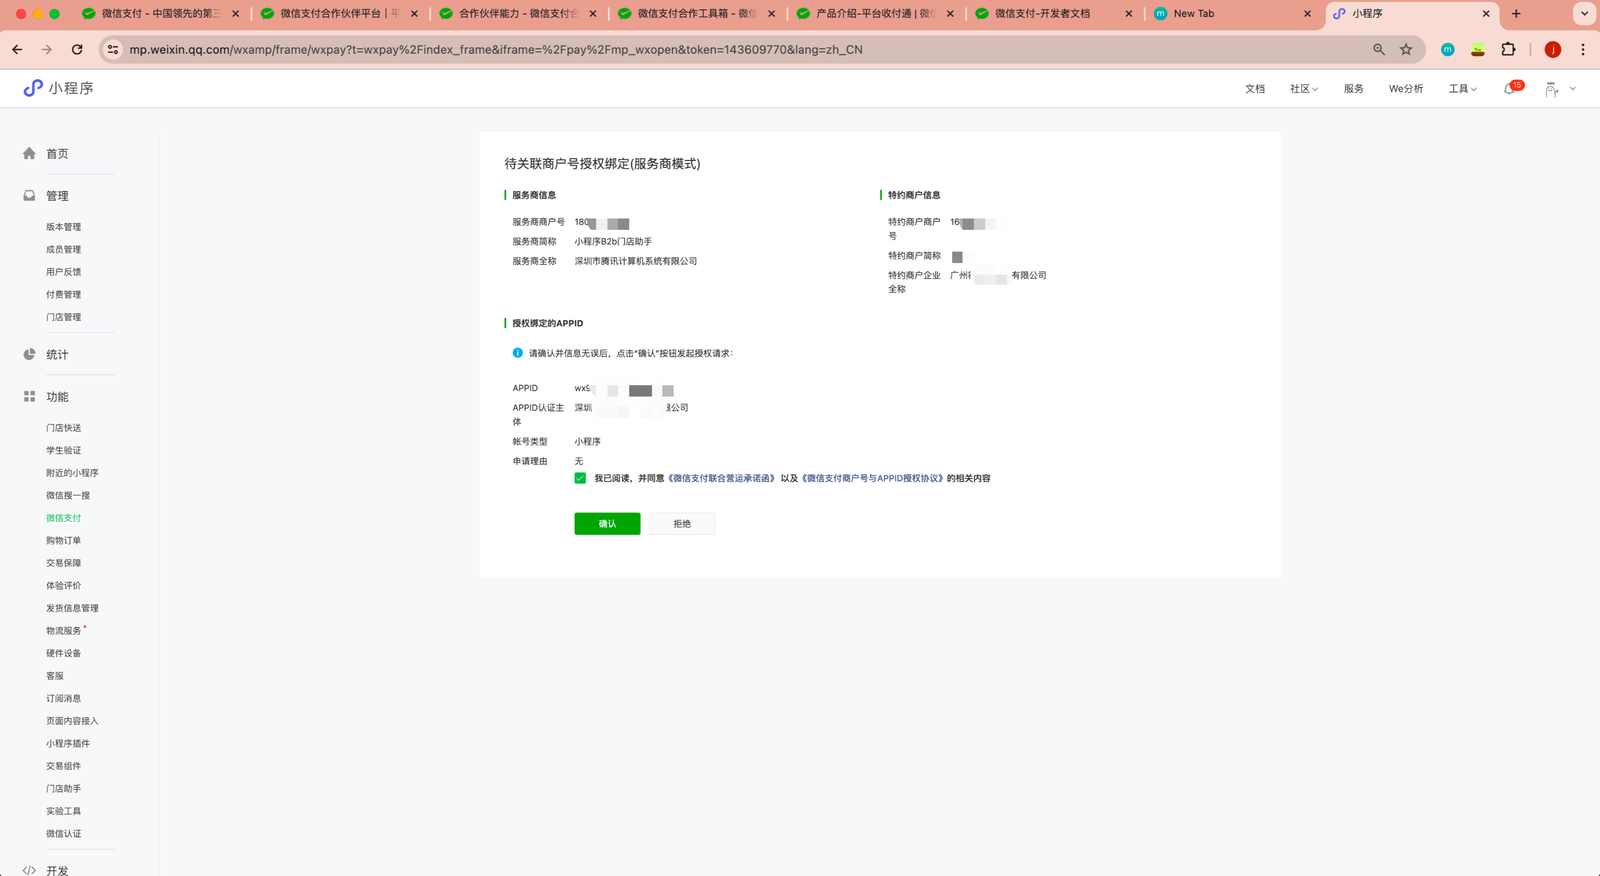Open 成员管理 in the sidebar
1600x876 pixels.
64,249
